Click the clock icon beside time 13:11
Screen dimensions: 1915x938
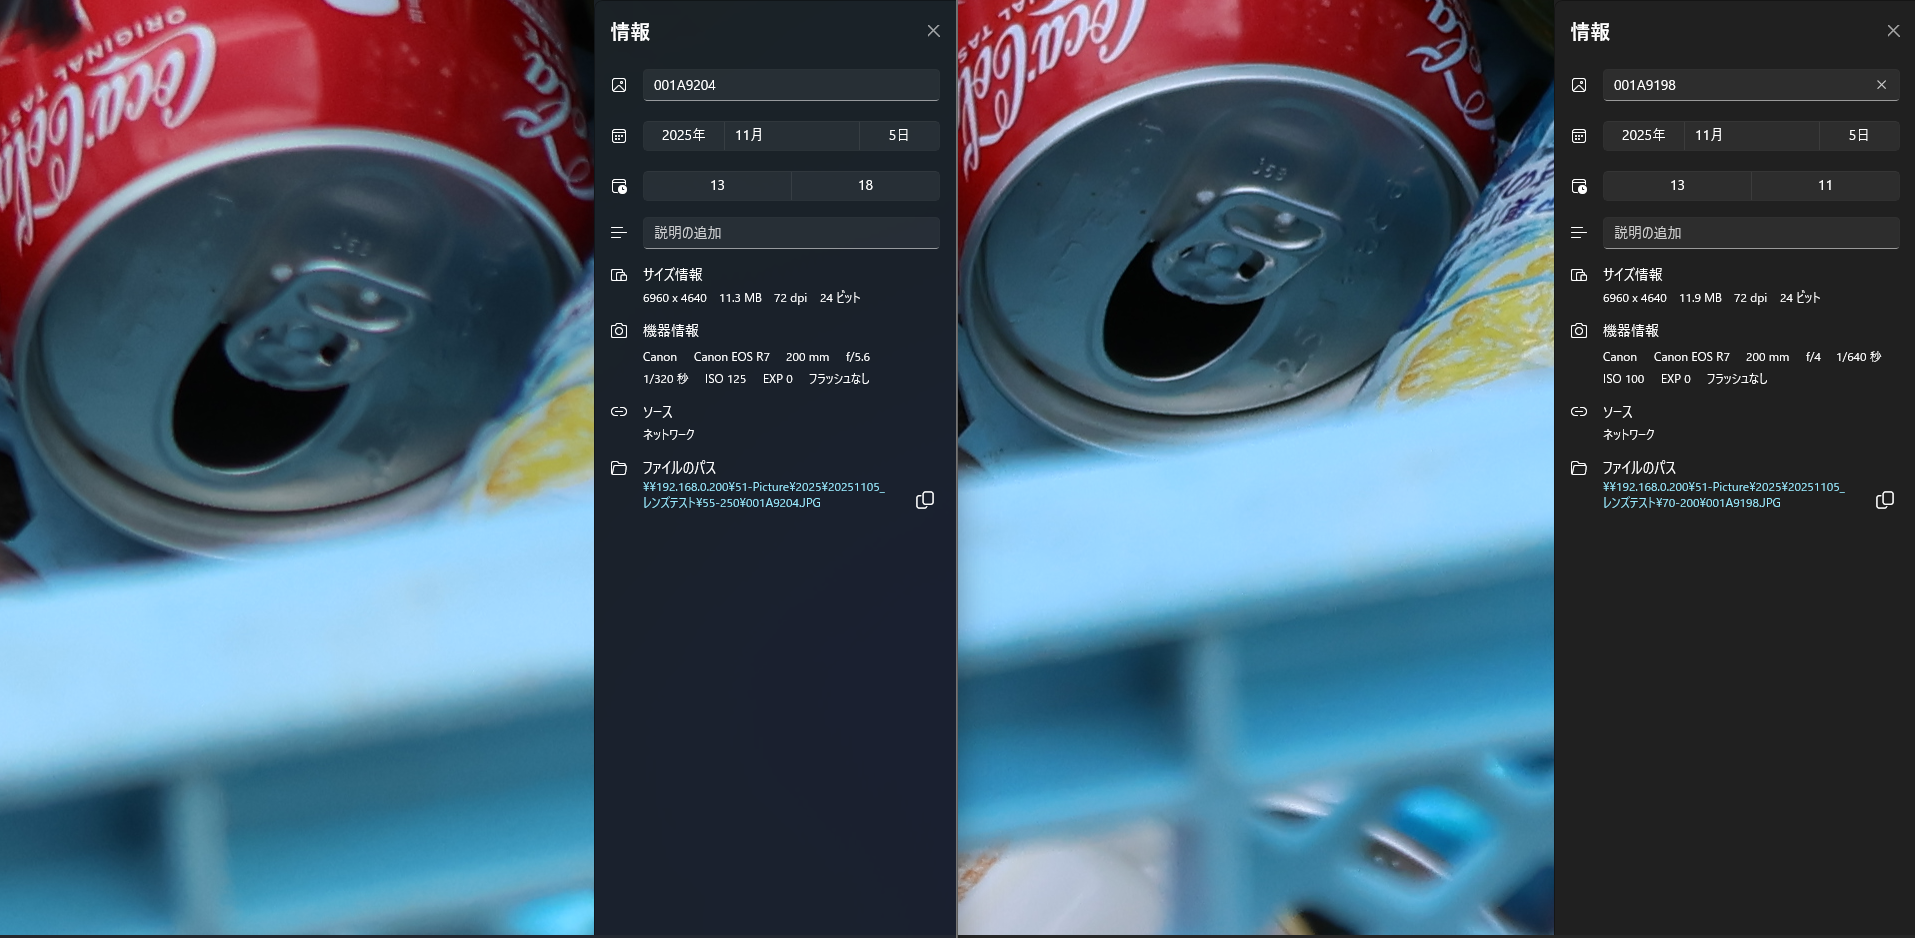(1579, 186)
